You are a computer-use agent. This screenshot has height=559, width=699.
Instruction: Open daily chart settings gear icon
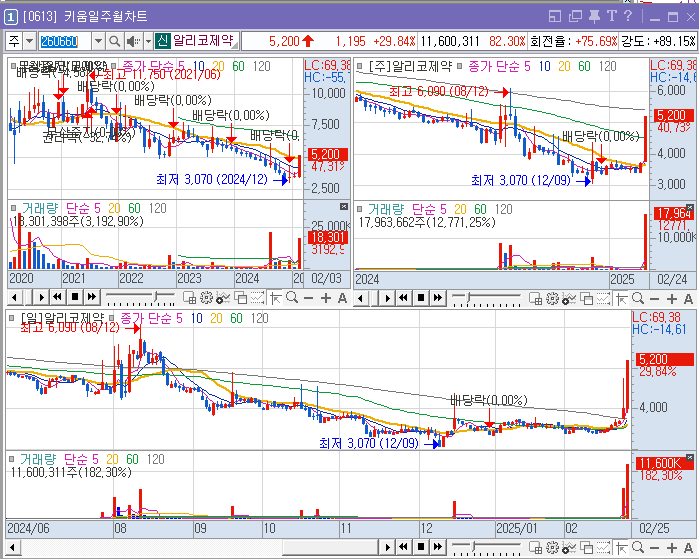552,547
